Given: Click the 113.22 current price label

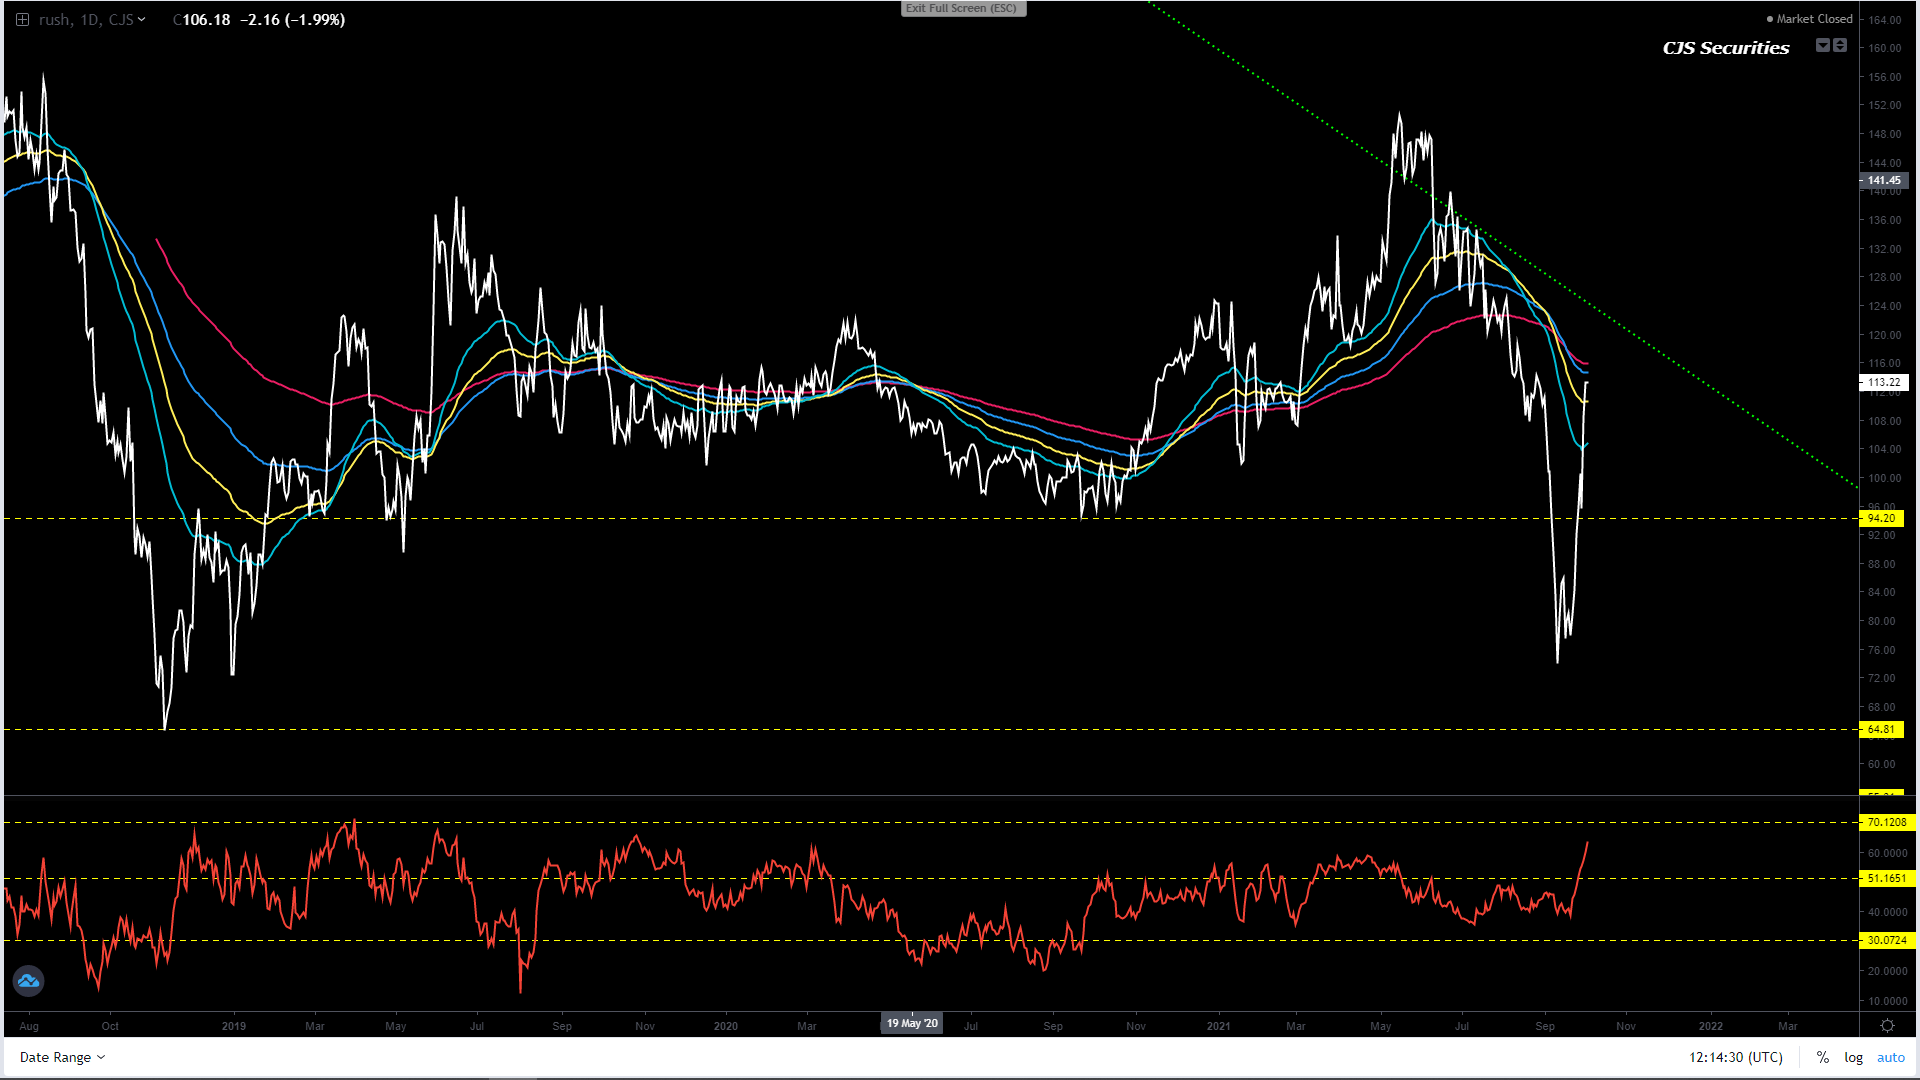Looking at the screenshot, I should 1884,382.
